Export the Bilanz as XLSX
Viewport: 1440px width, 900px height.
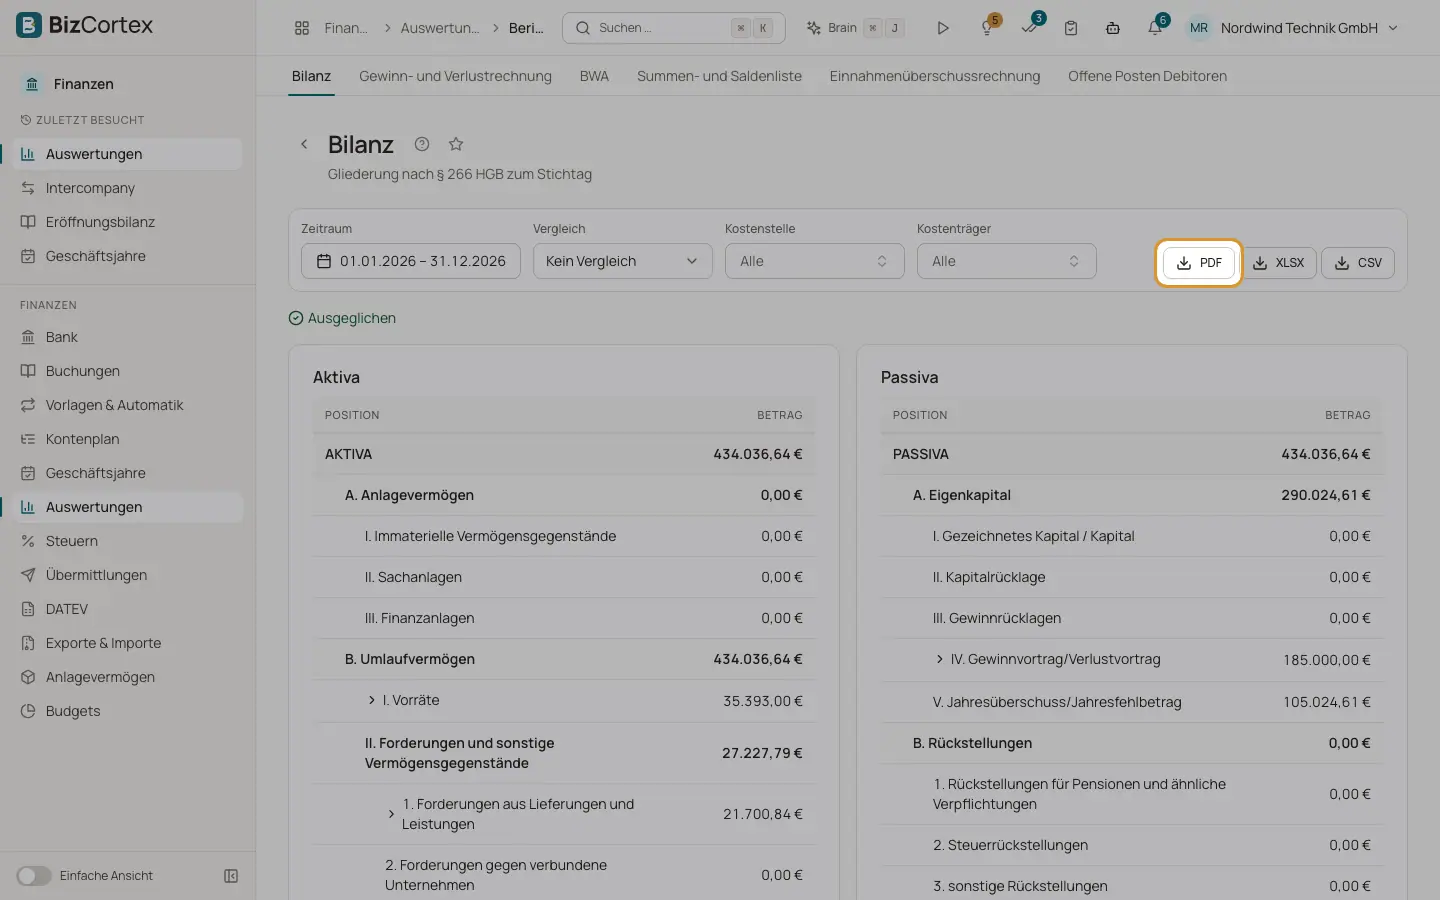[x=1279, y=263]
